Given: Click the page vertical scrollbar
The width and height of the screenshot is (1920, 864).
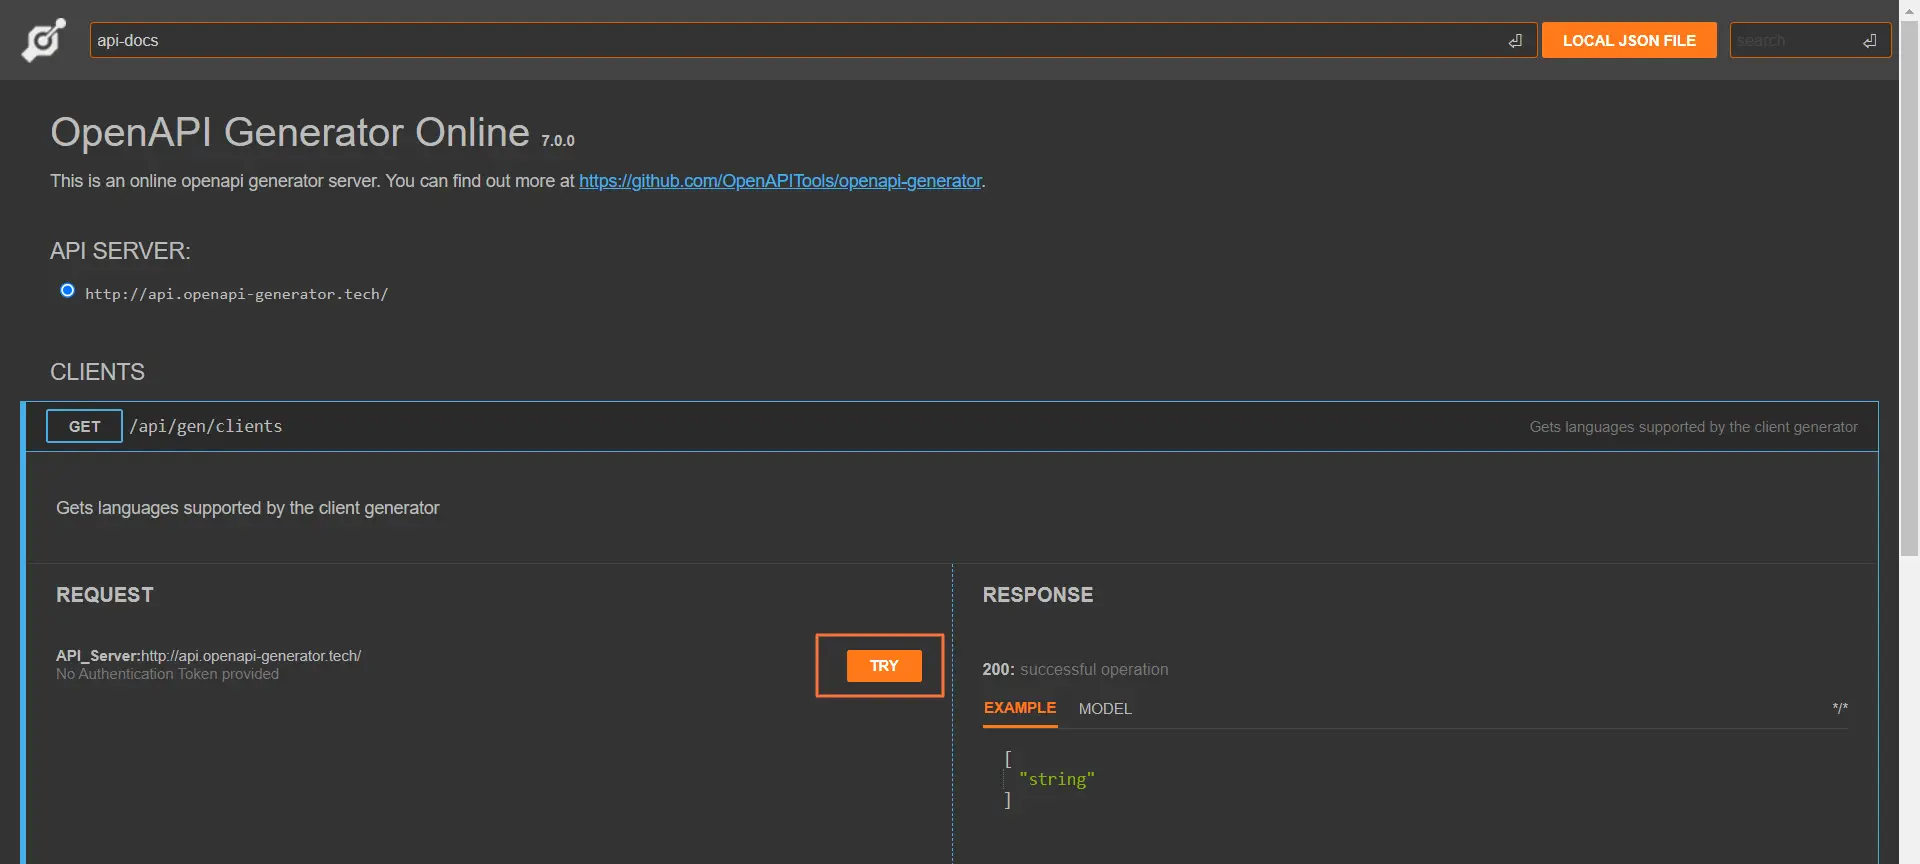Looking at the screenshot, I should (x=1909, y=288).
